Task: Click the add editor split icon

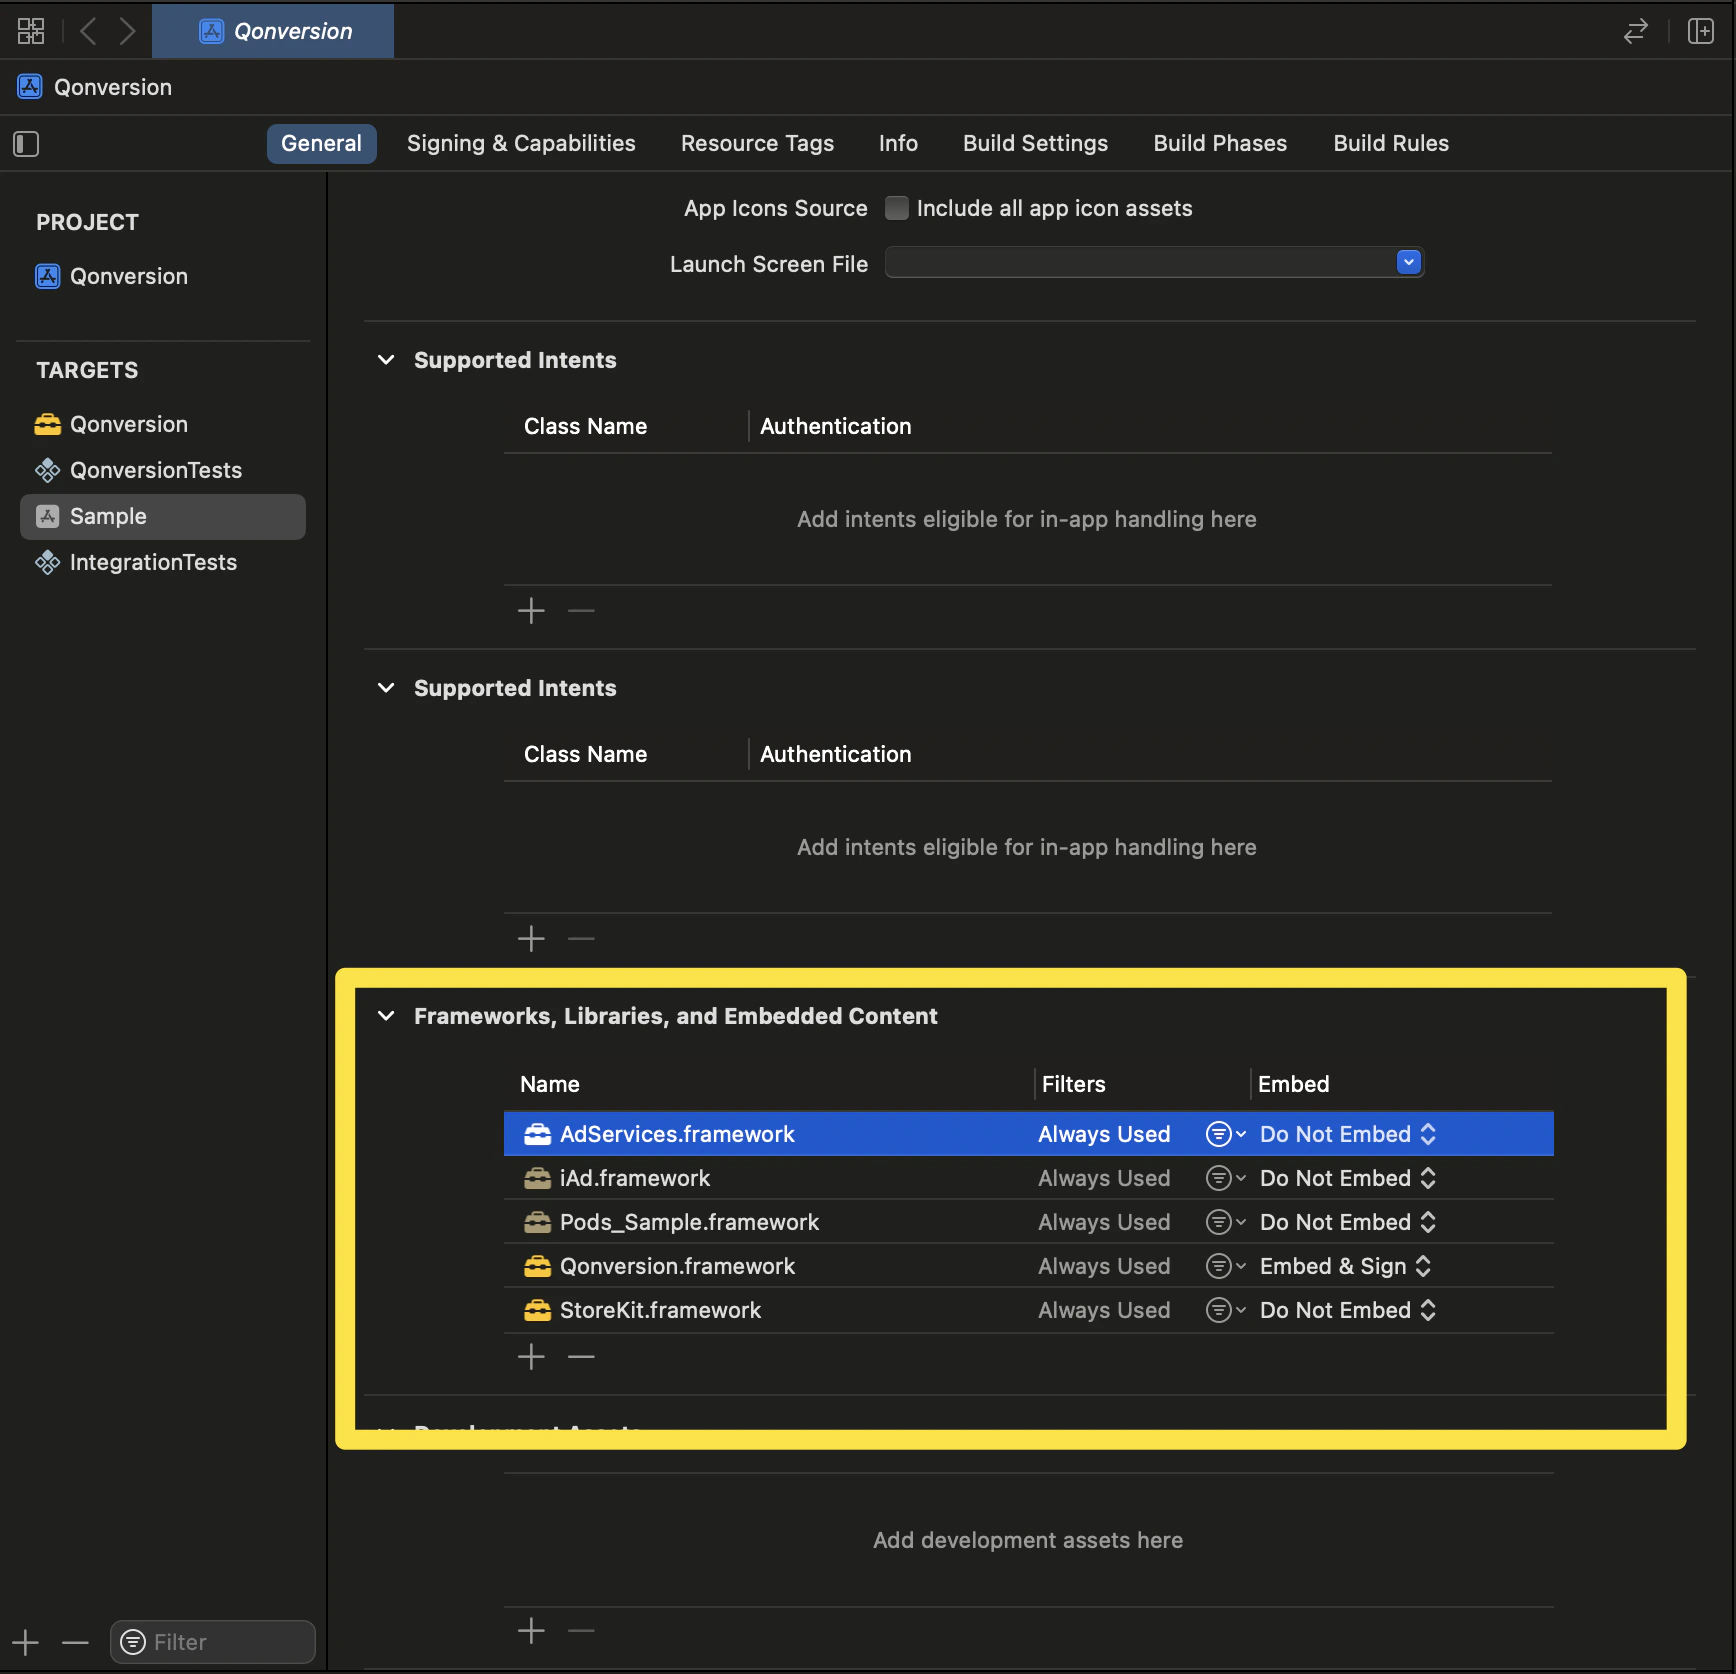Action: (x=1700, y=31)
